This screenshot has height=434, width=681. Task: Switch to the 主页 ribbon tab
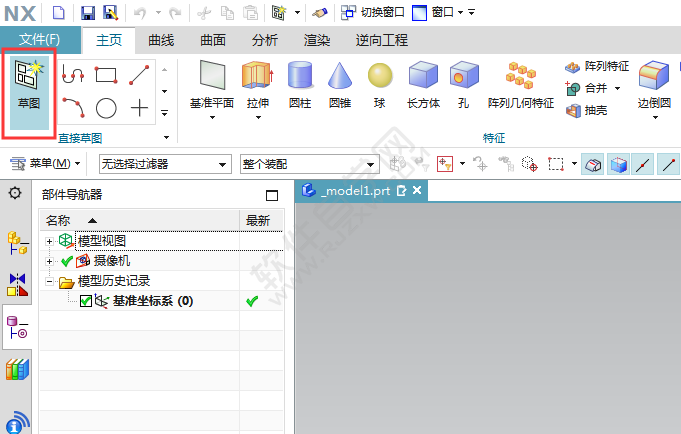[109, 40]
